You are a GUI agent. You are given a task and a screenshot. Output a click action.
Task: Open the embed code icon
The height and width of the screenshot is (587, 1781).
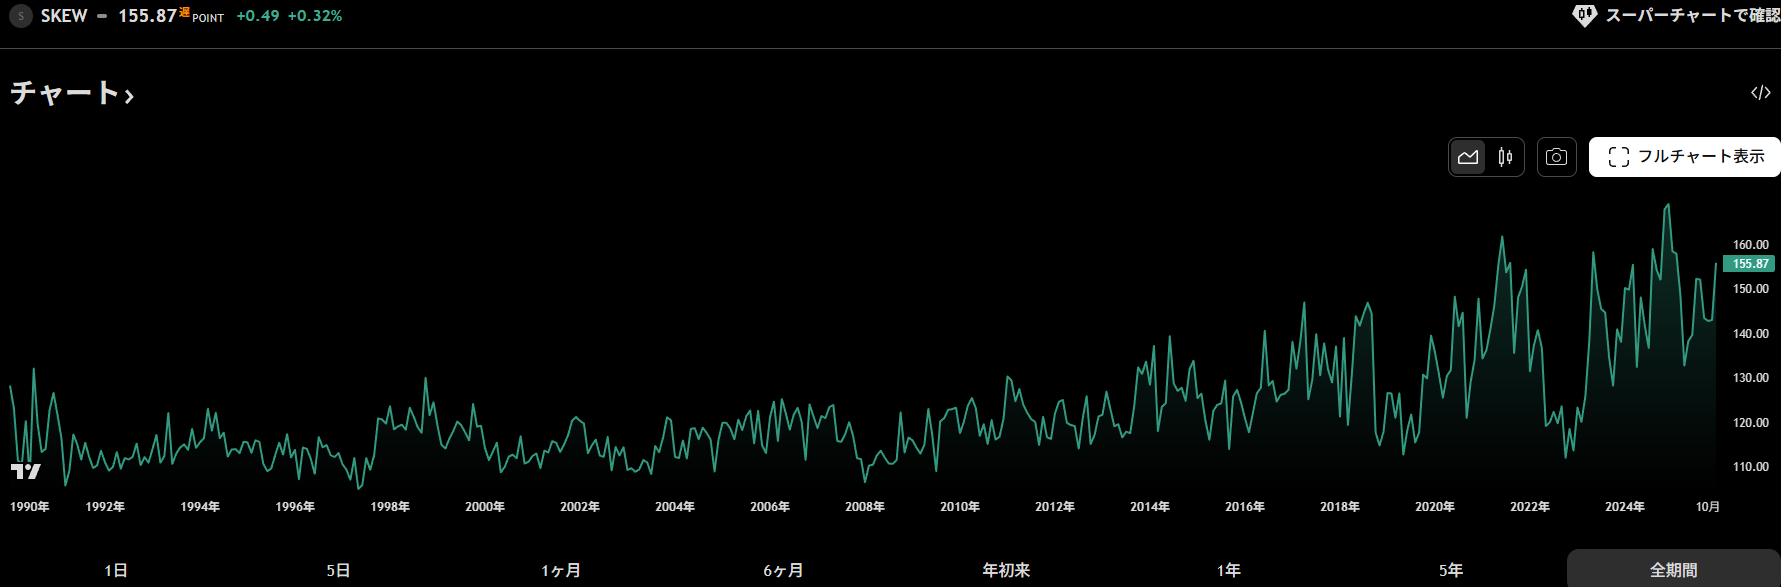point(1760,93)
